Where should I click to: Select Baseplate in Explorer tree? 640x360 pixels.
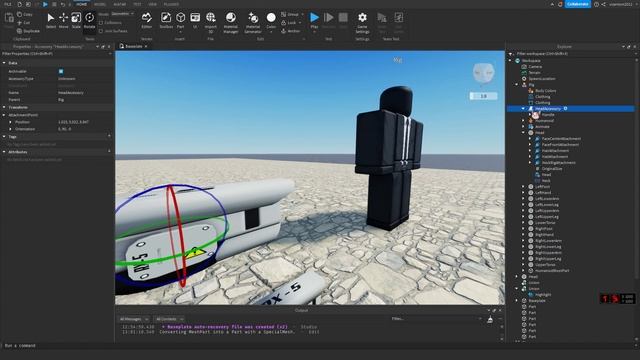[x=537, y=301]
